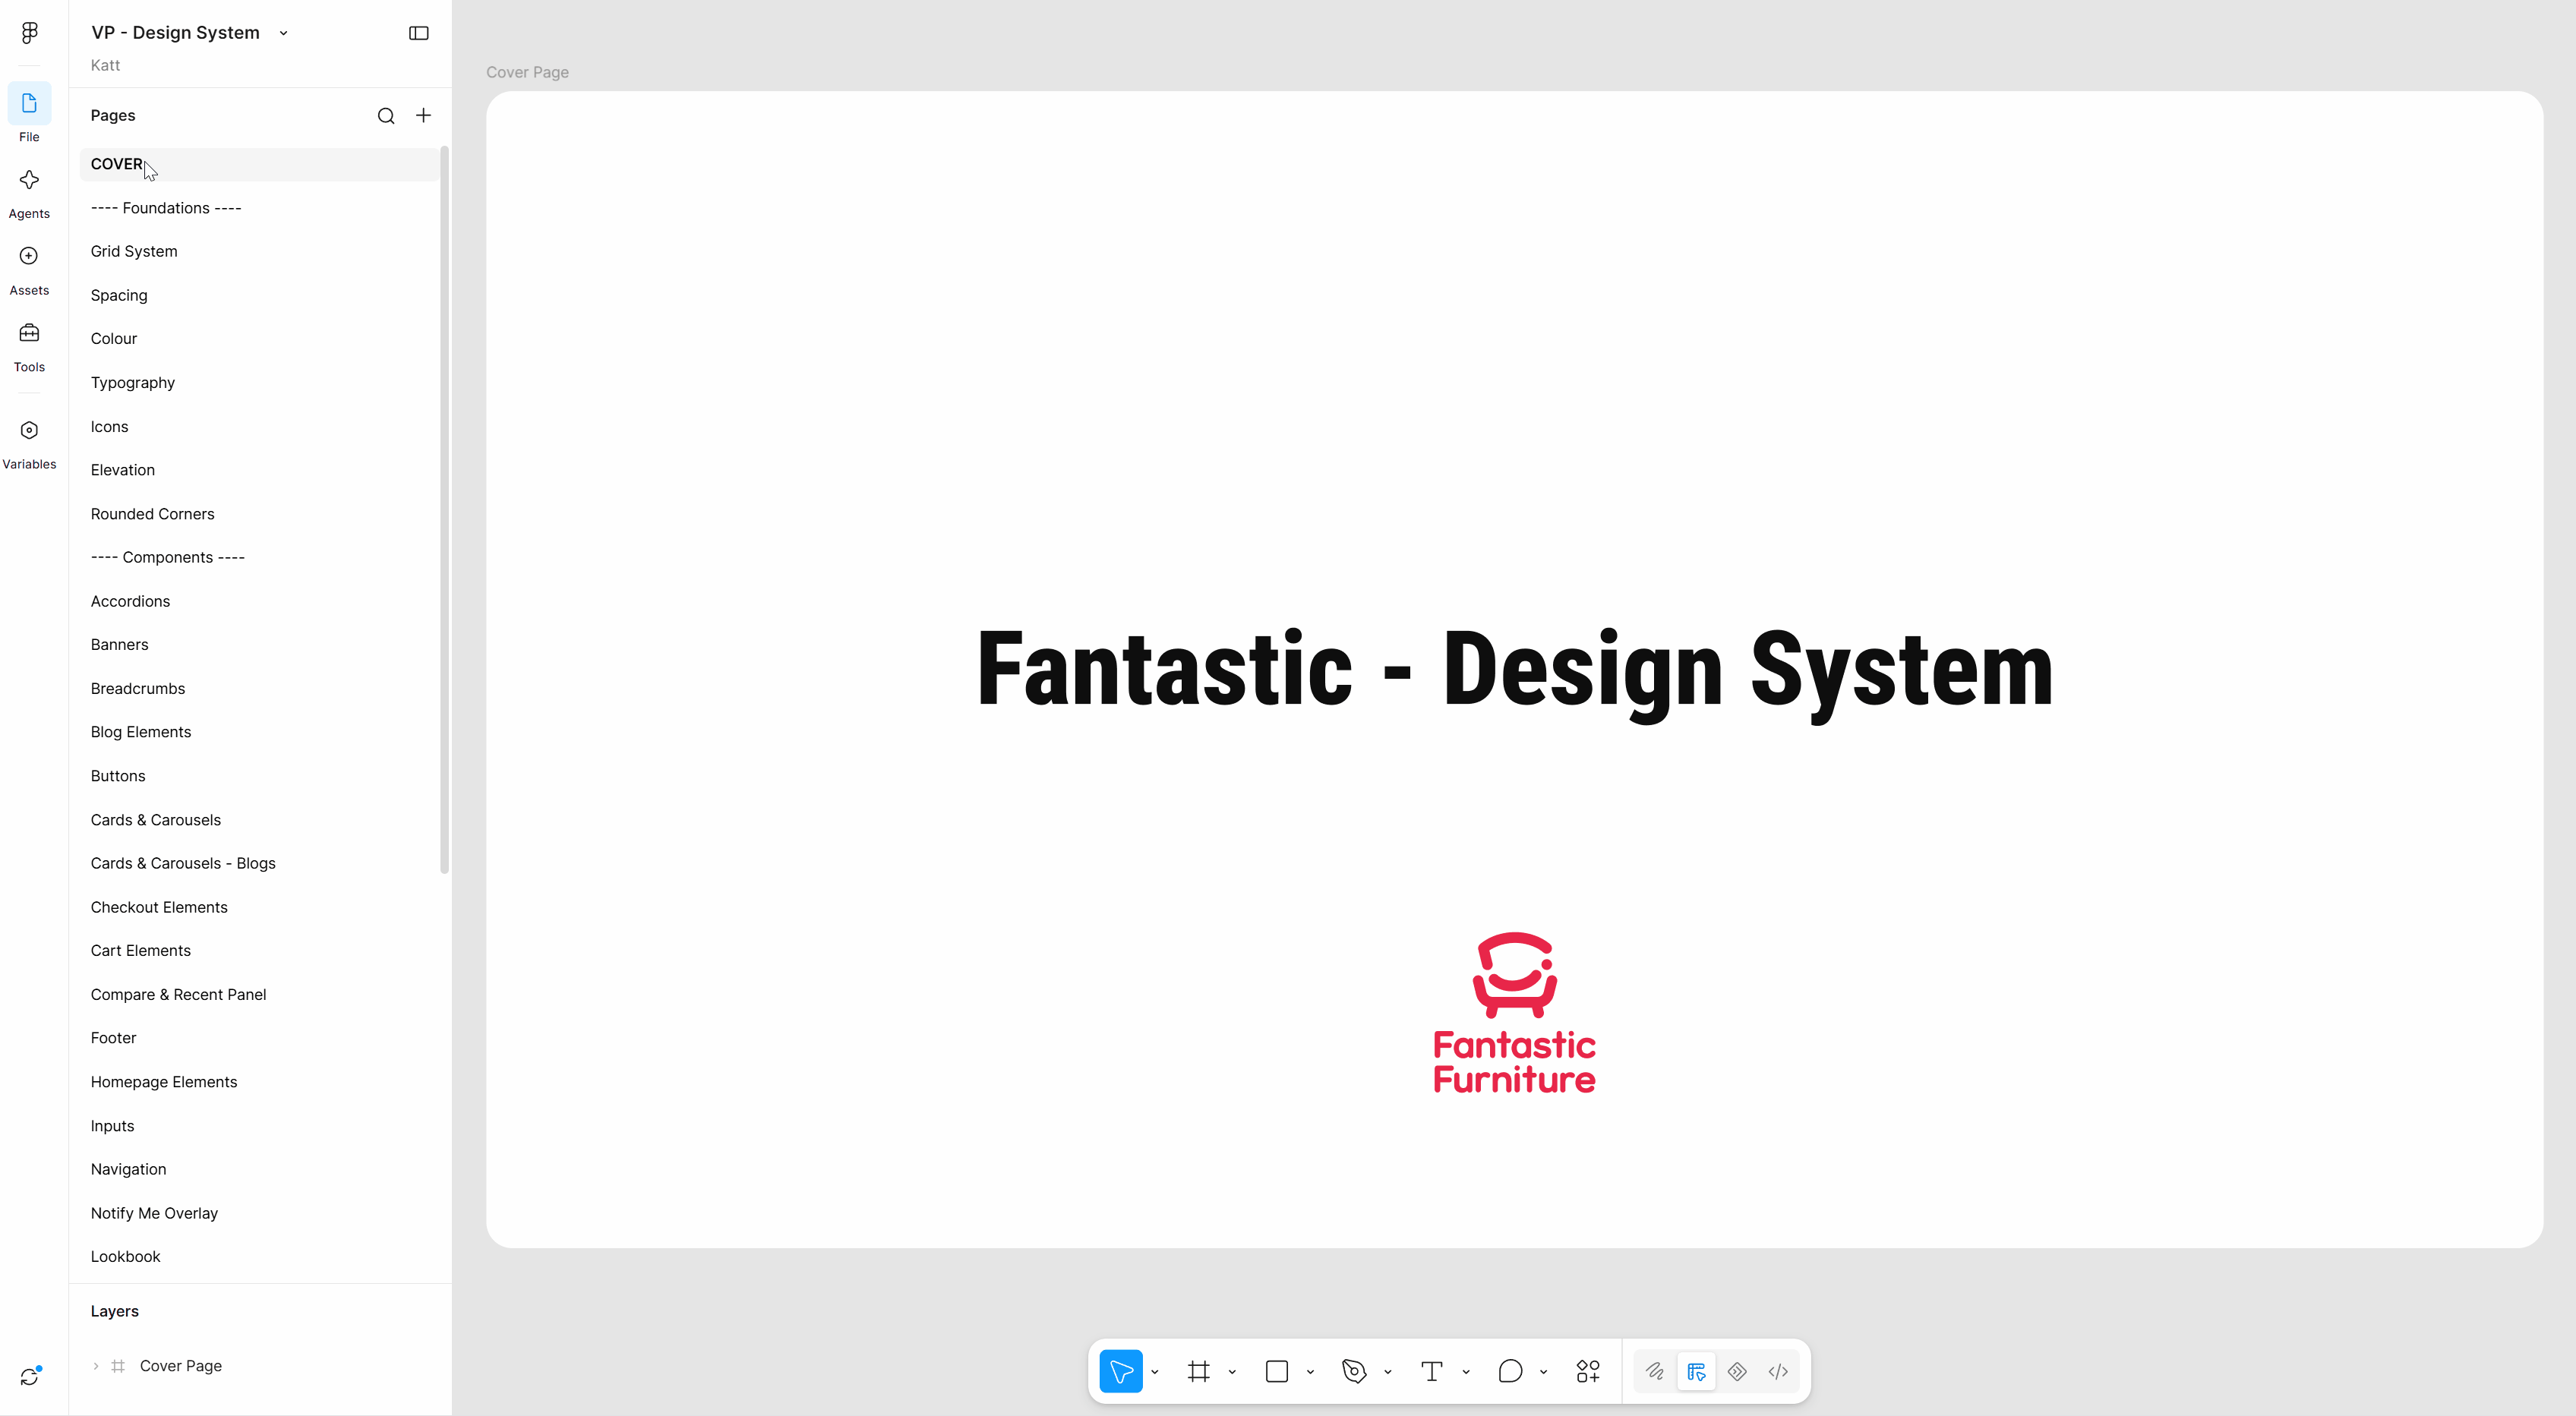The height and width of the screenshot is (1416, 2576).
Task: Open the Buttons page
Action: pos(259,776)
